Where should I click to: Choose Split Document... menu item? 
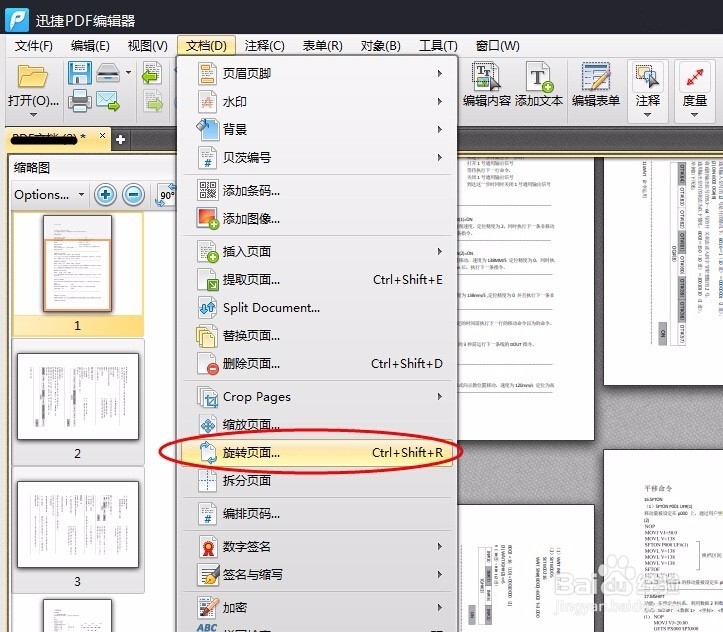point(317,307)
